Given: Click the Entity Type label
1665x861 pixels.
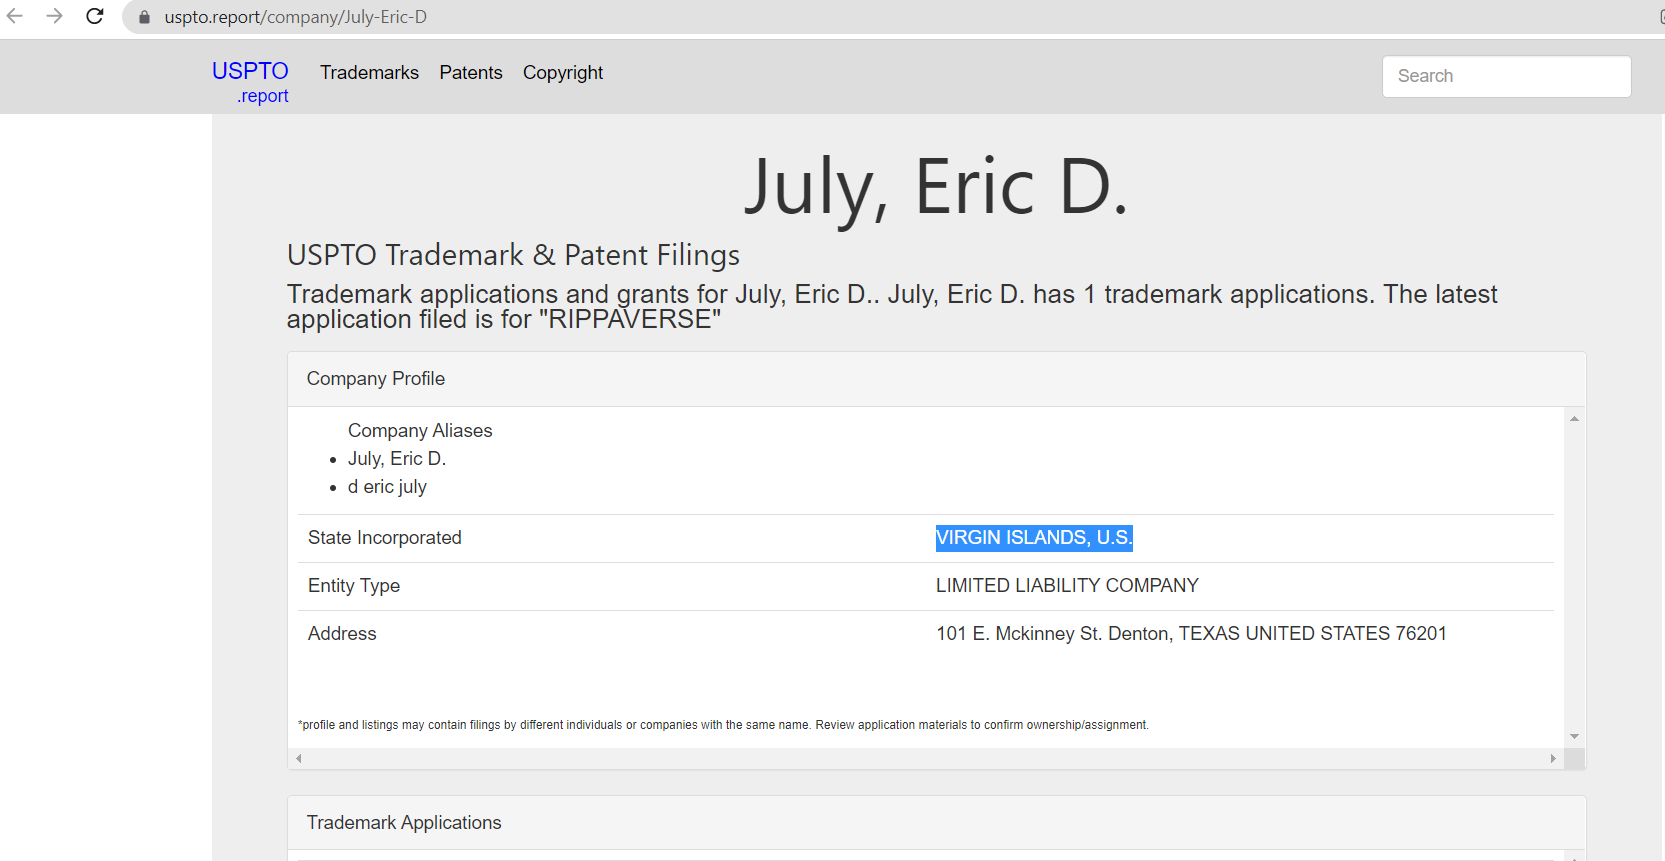Looking at the screenshot, I should point(354,586).
